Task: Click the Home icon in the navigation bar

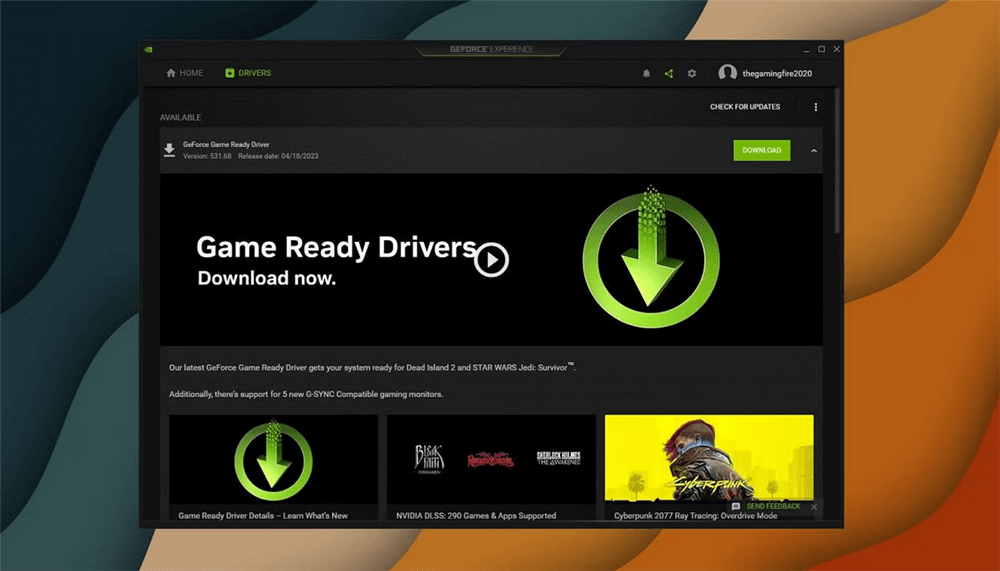Action: coord(171,73)
